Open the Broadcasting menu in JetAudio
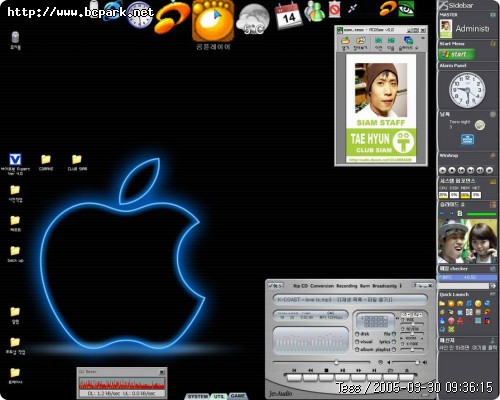Screen dimensions: 500x400 (385, 286)
